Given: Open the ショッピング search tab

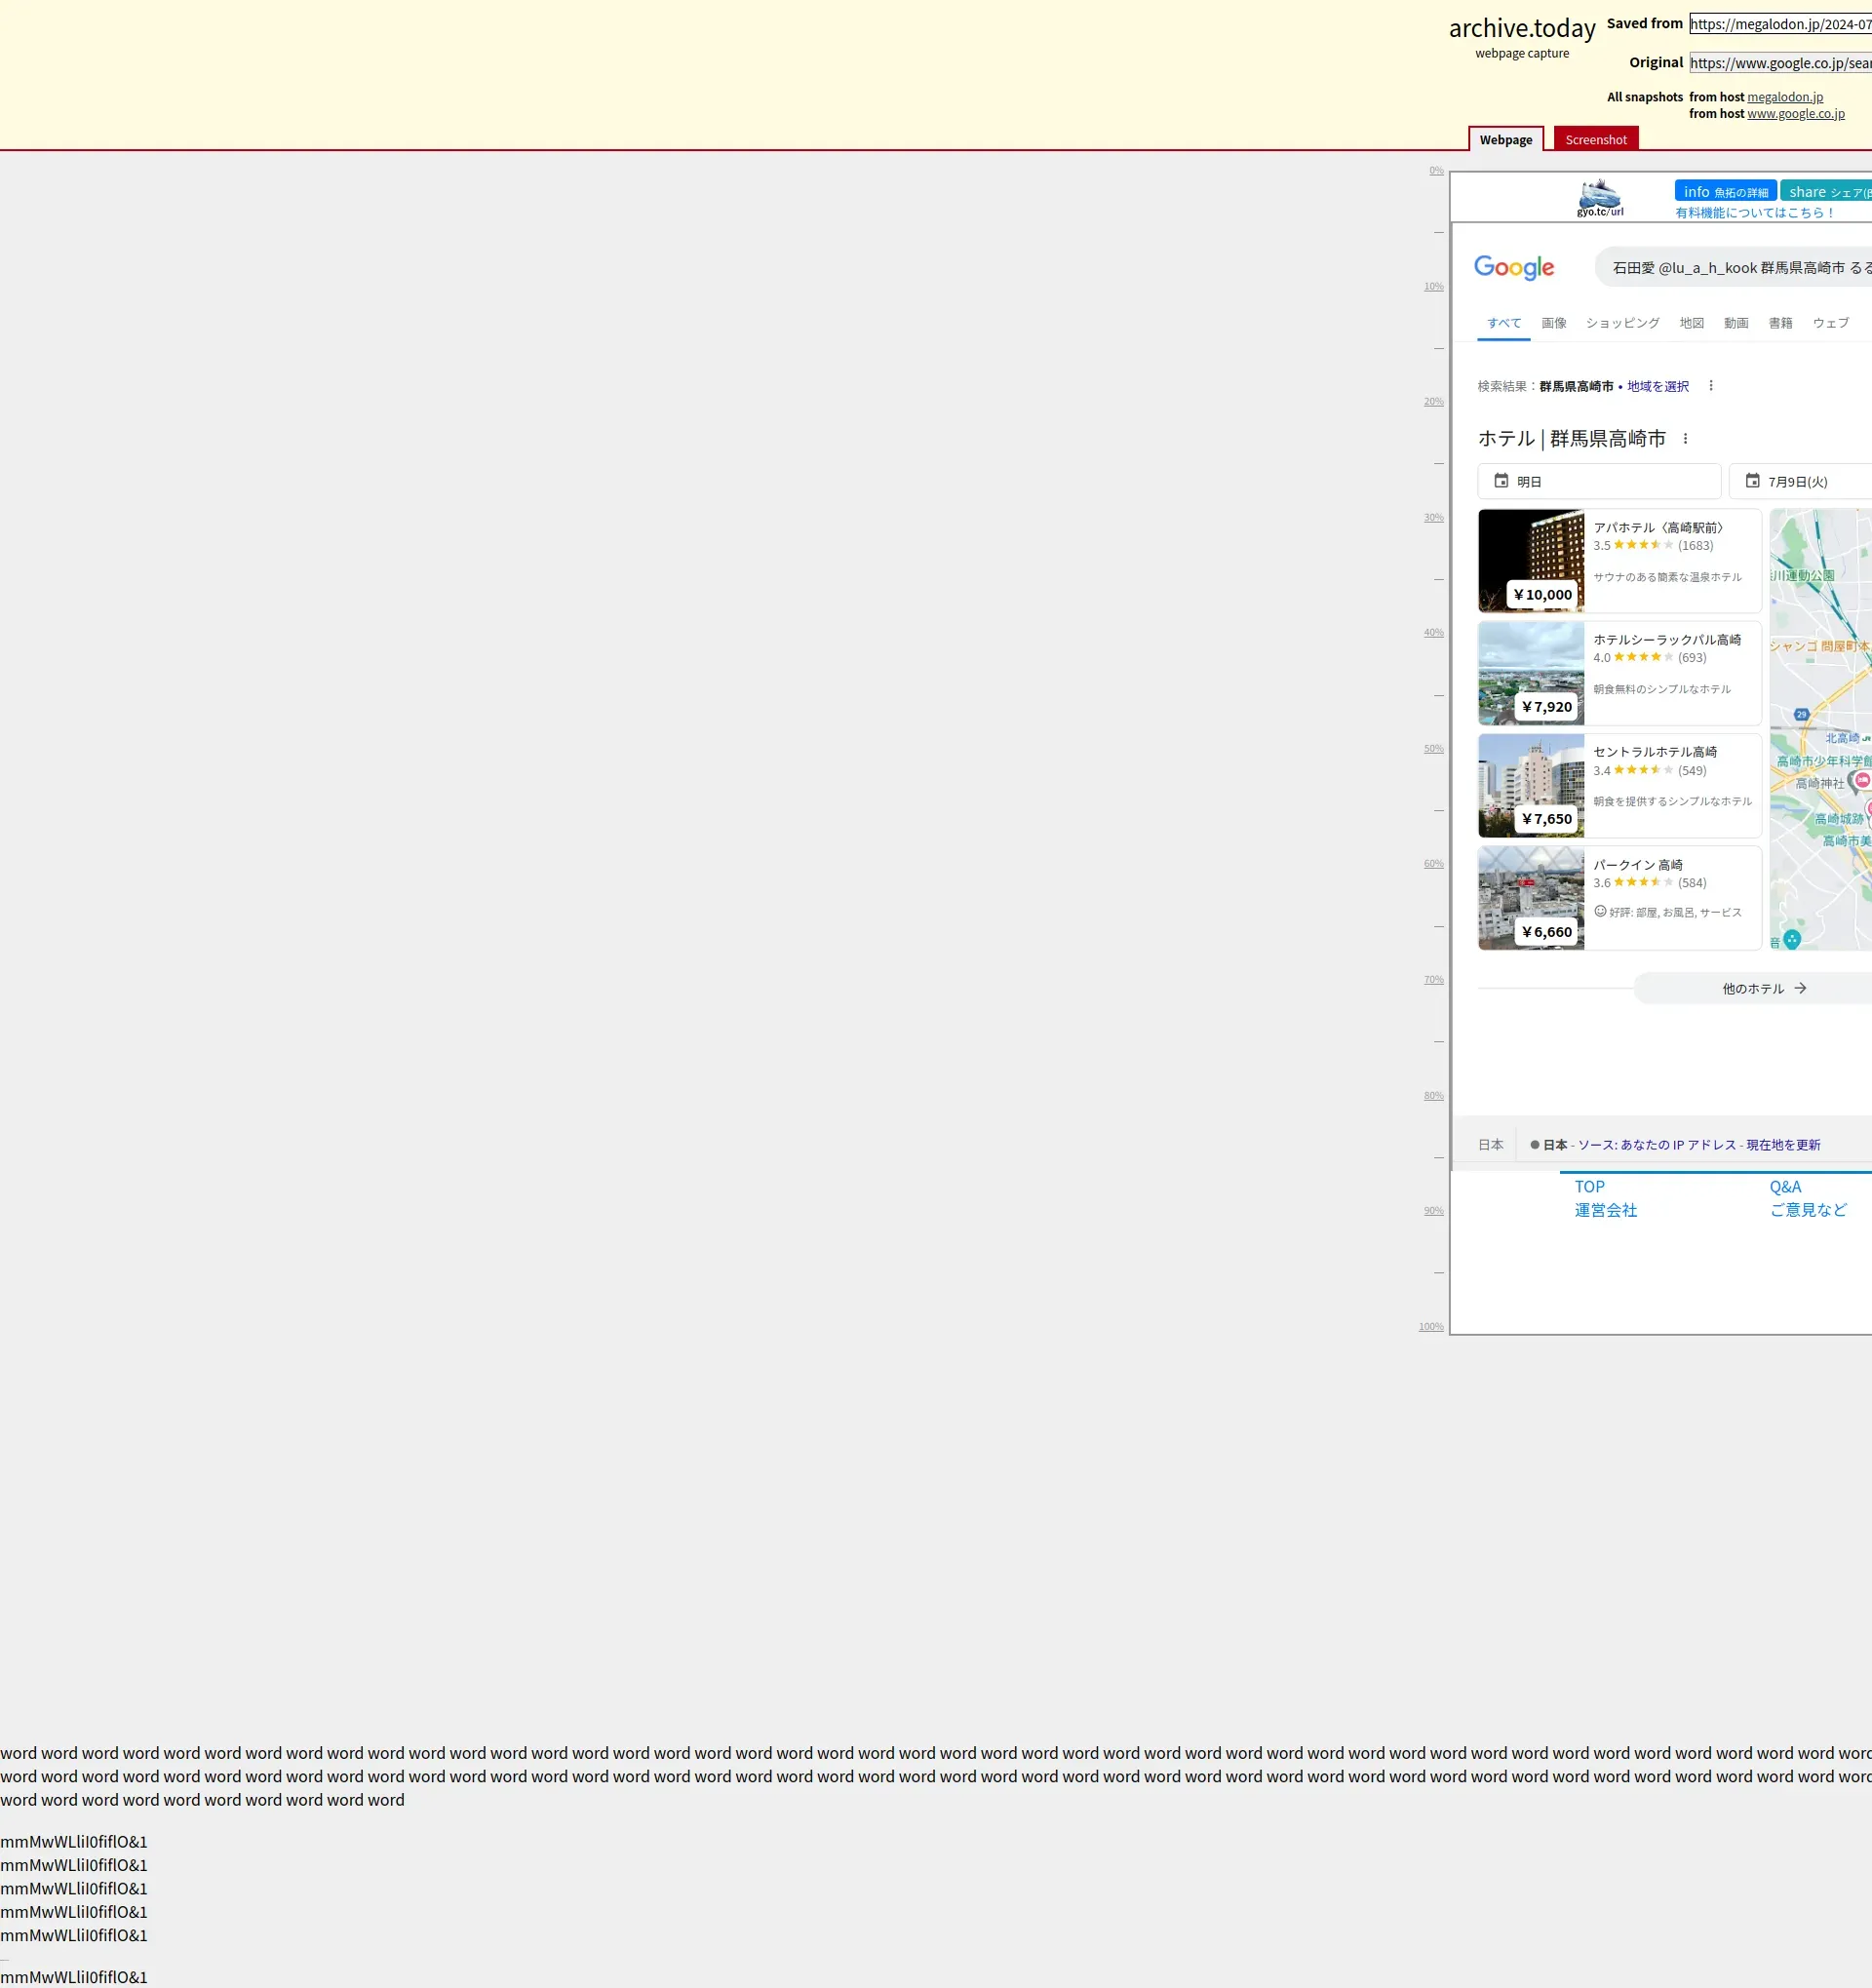Looking at the screenshot, I should 1621,323.
